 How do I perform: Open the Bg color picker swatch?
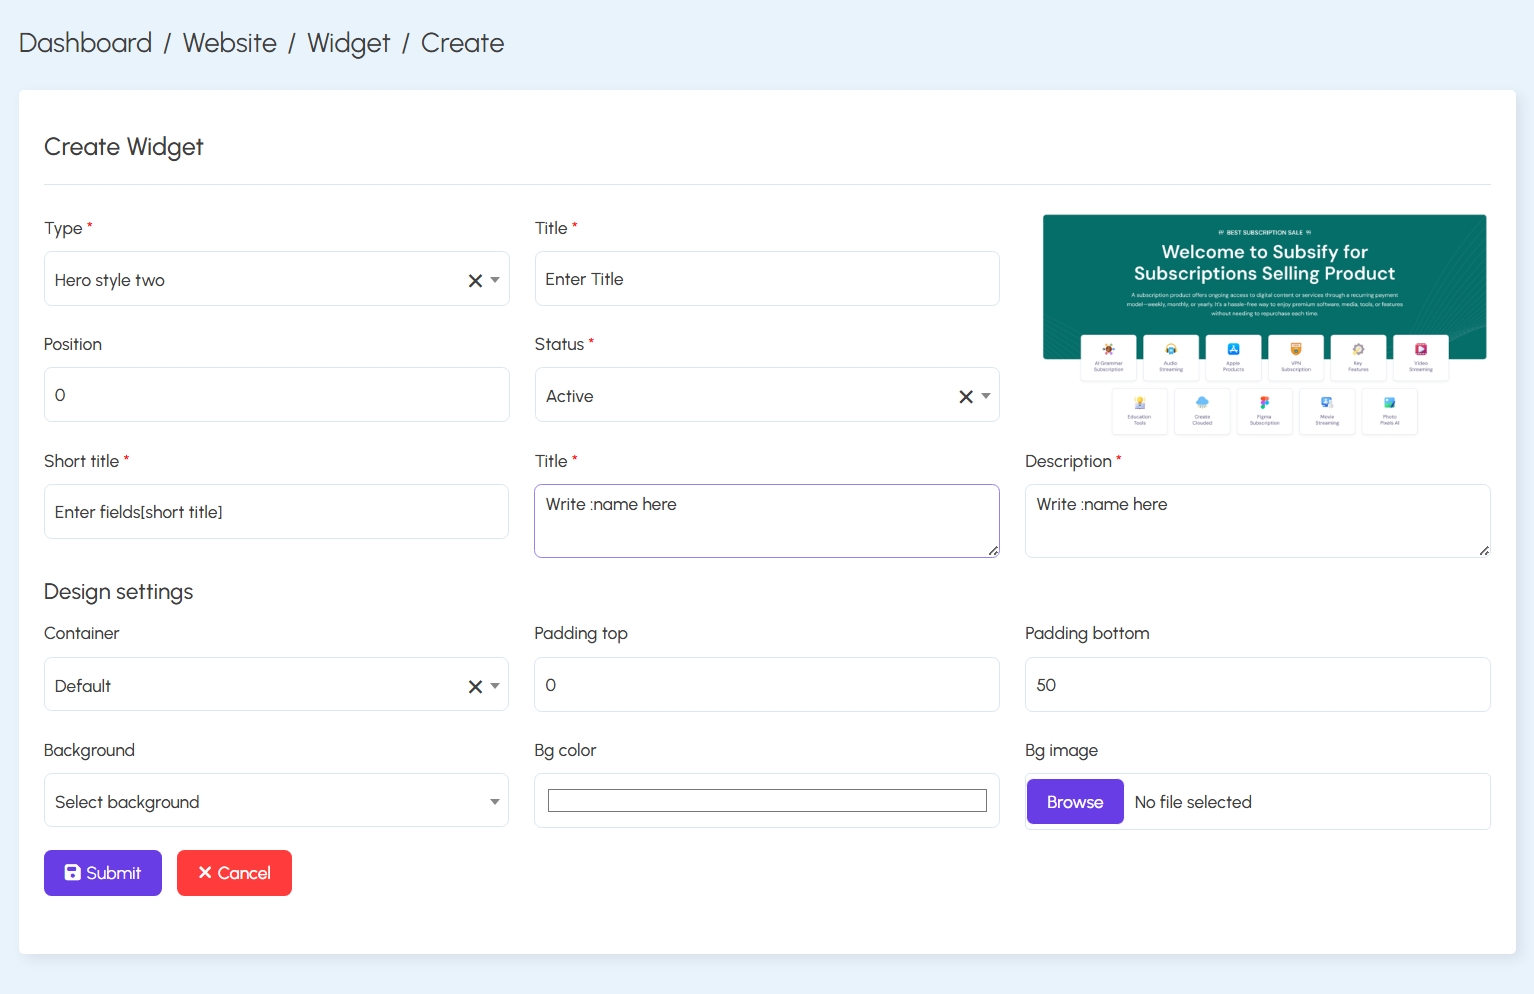coord(767,800)
